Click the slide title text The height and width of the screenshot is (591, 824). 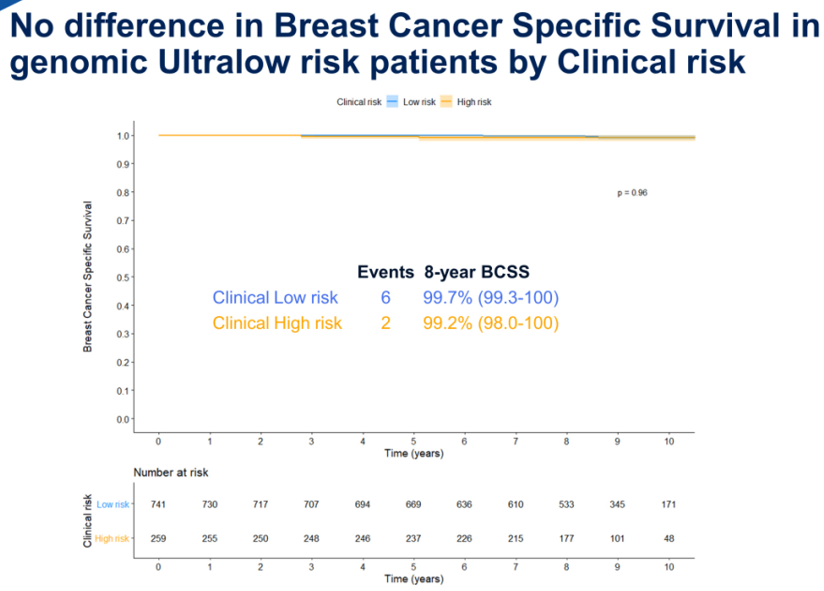[412, 43]
